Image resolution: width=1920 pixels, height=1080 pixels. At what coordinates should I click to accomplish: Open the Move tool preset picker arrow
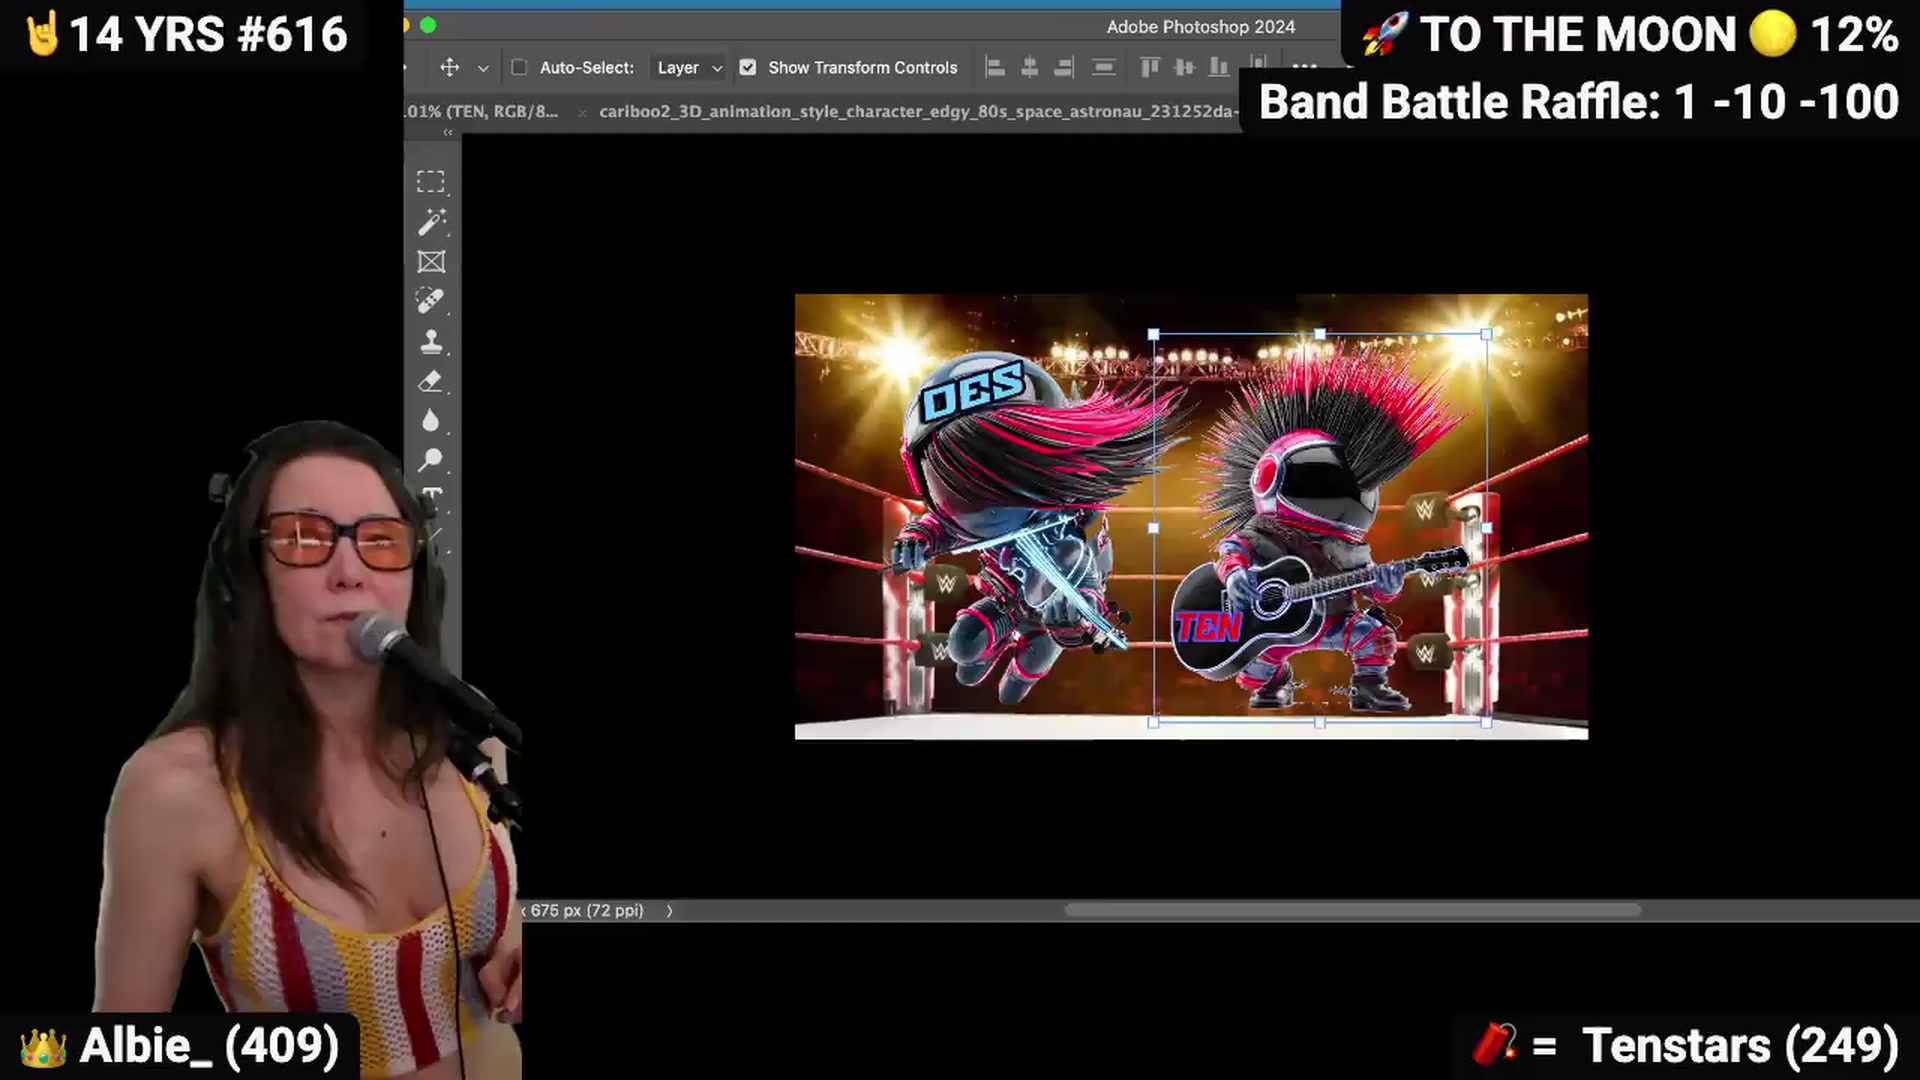point(483,68)
